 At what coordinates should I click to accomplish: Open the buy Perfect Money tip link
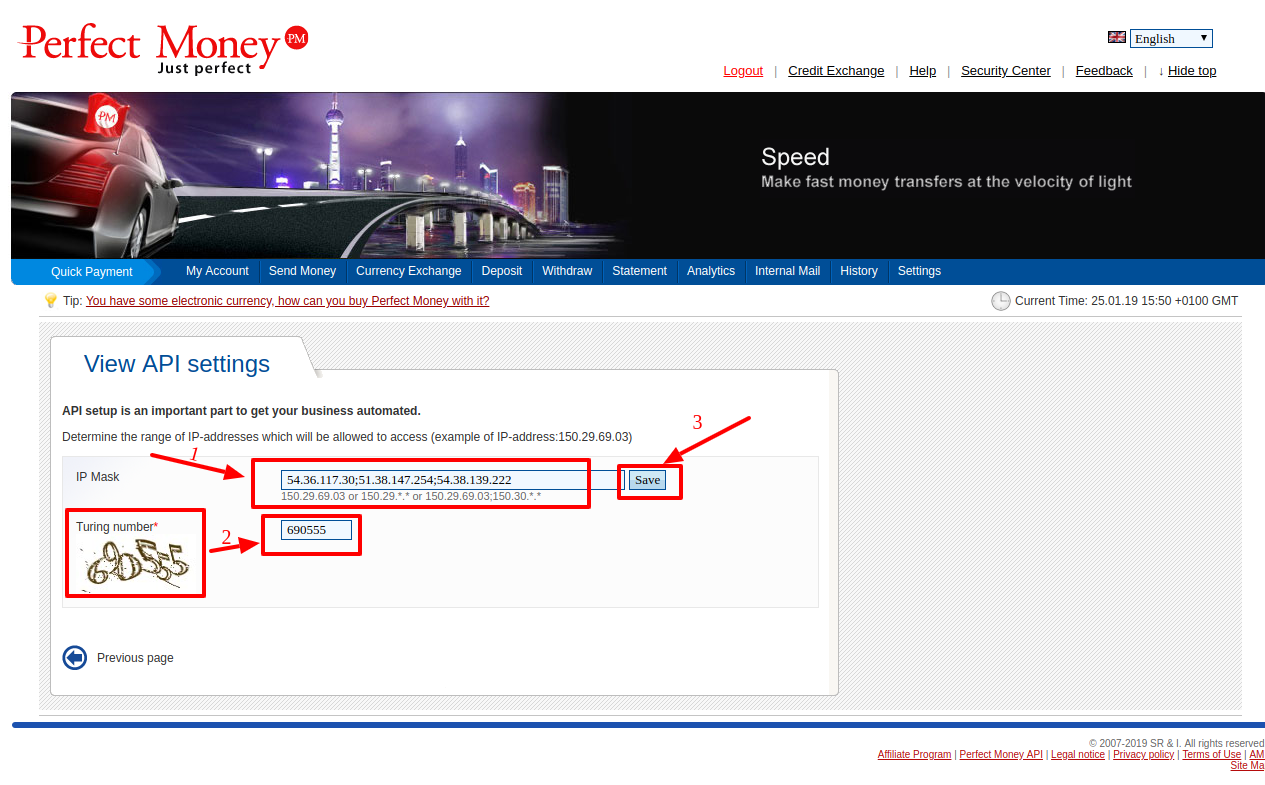click(288, 301)
